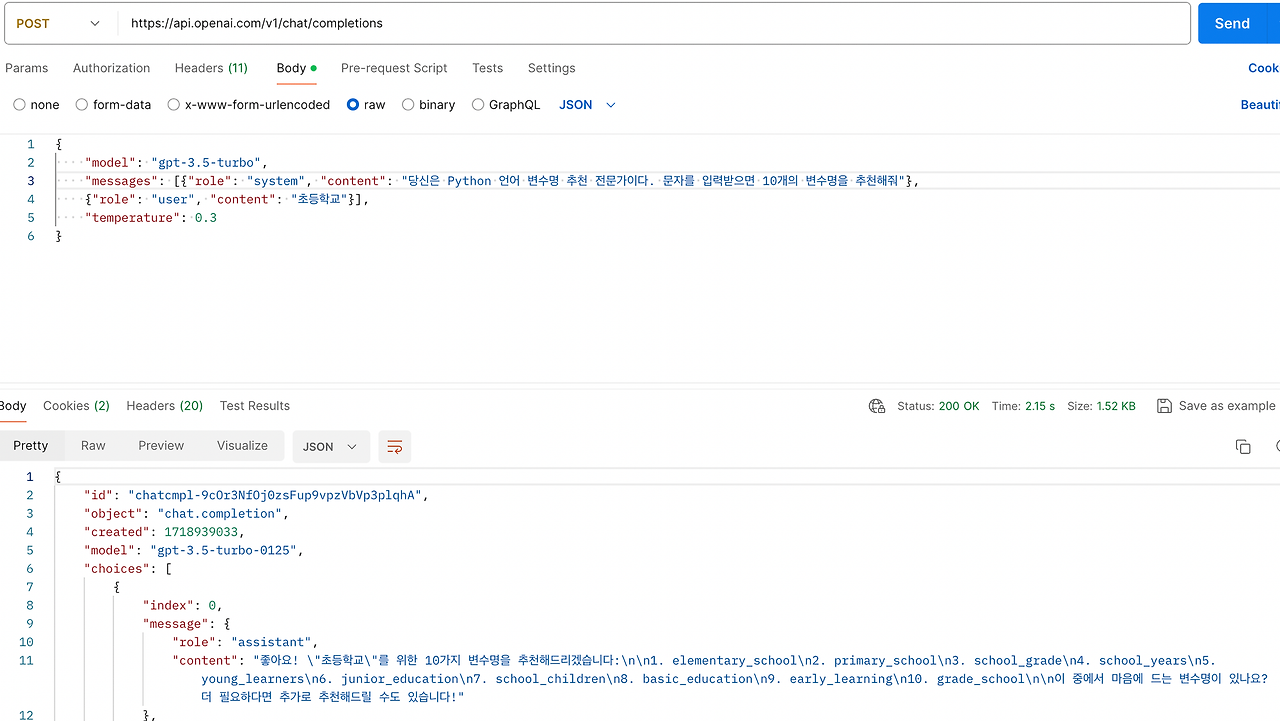Click Save as example

[x=1227, y=406]
